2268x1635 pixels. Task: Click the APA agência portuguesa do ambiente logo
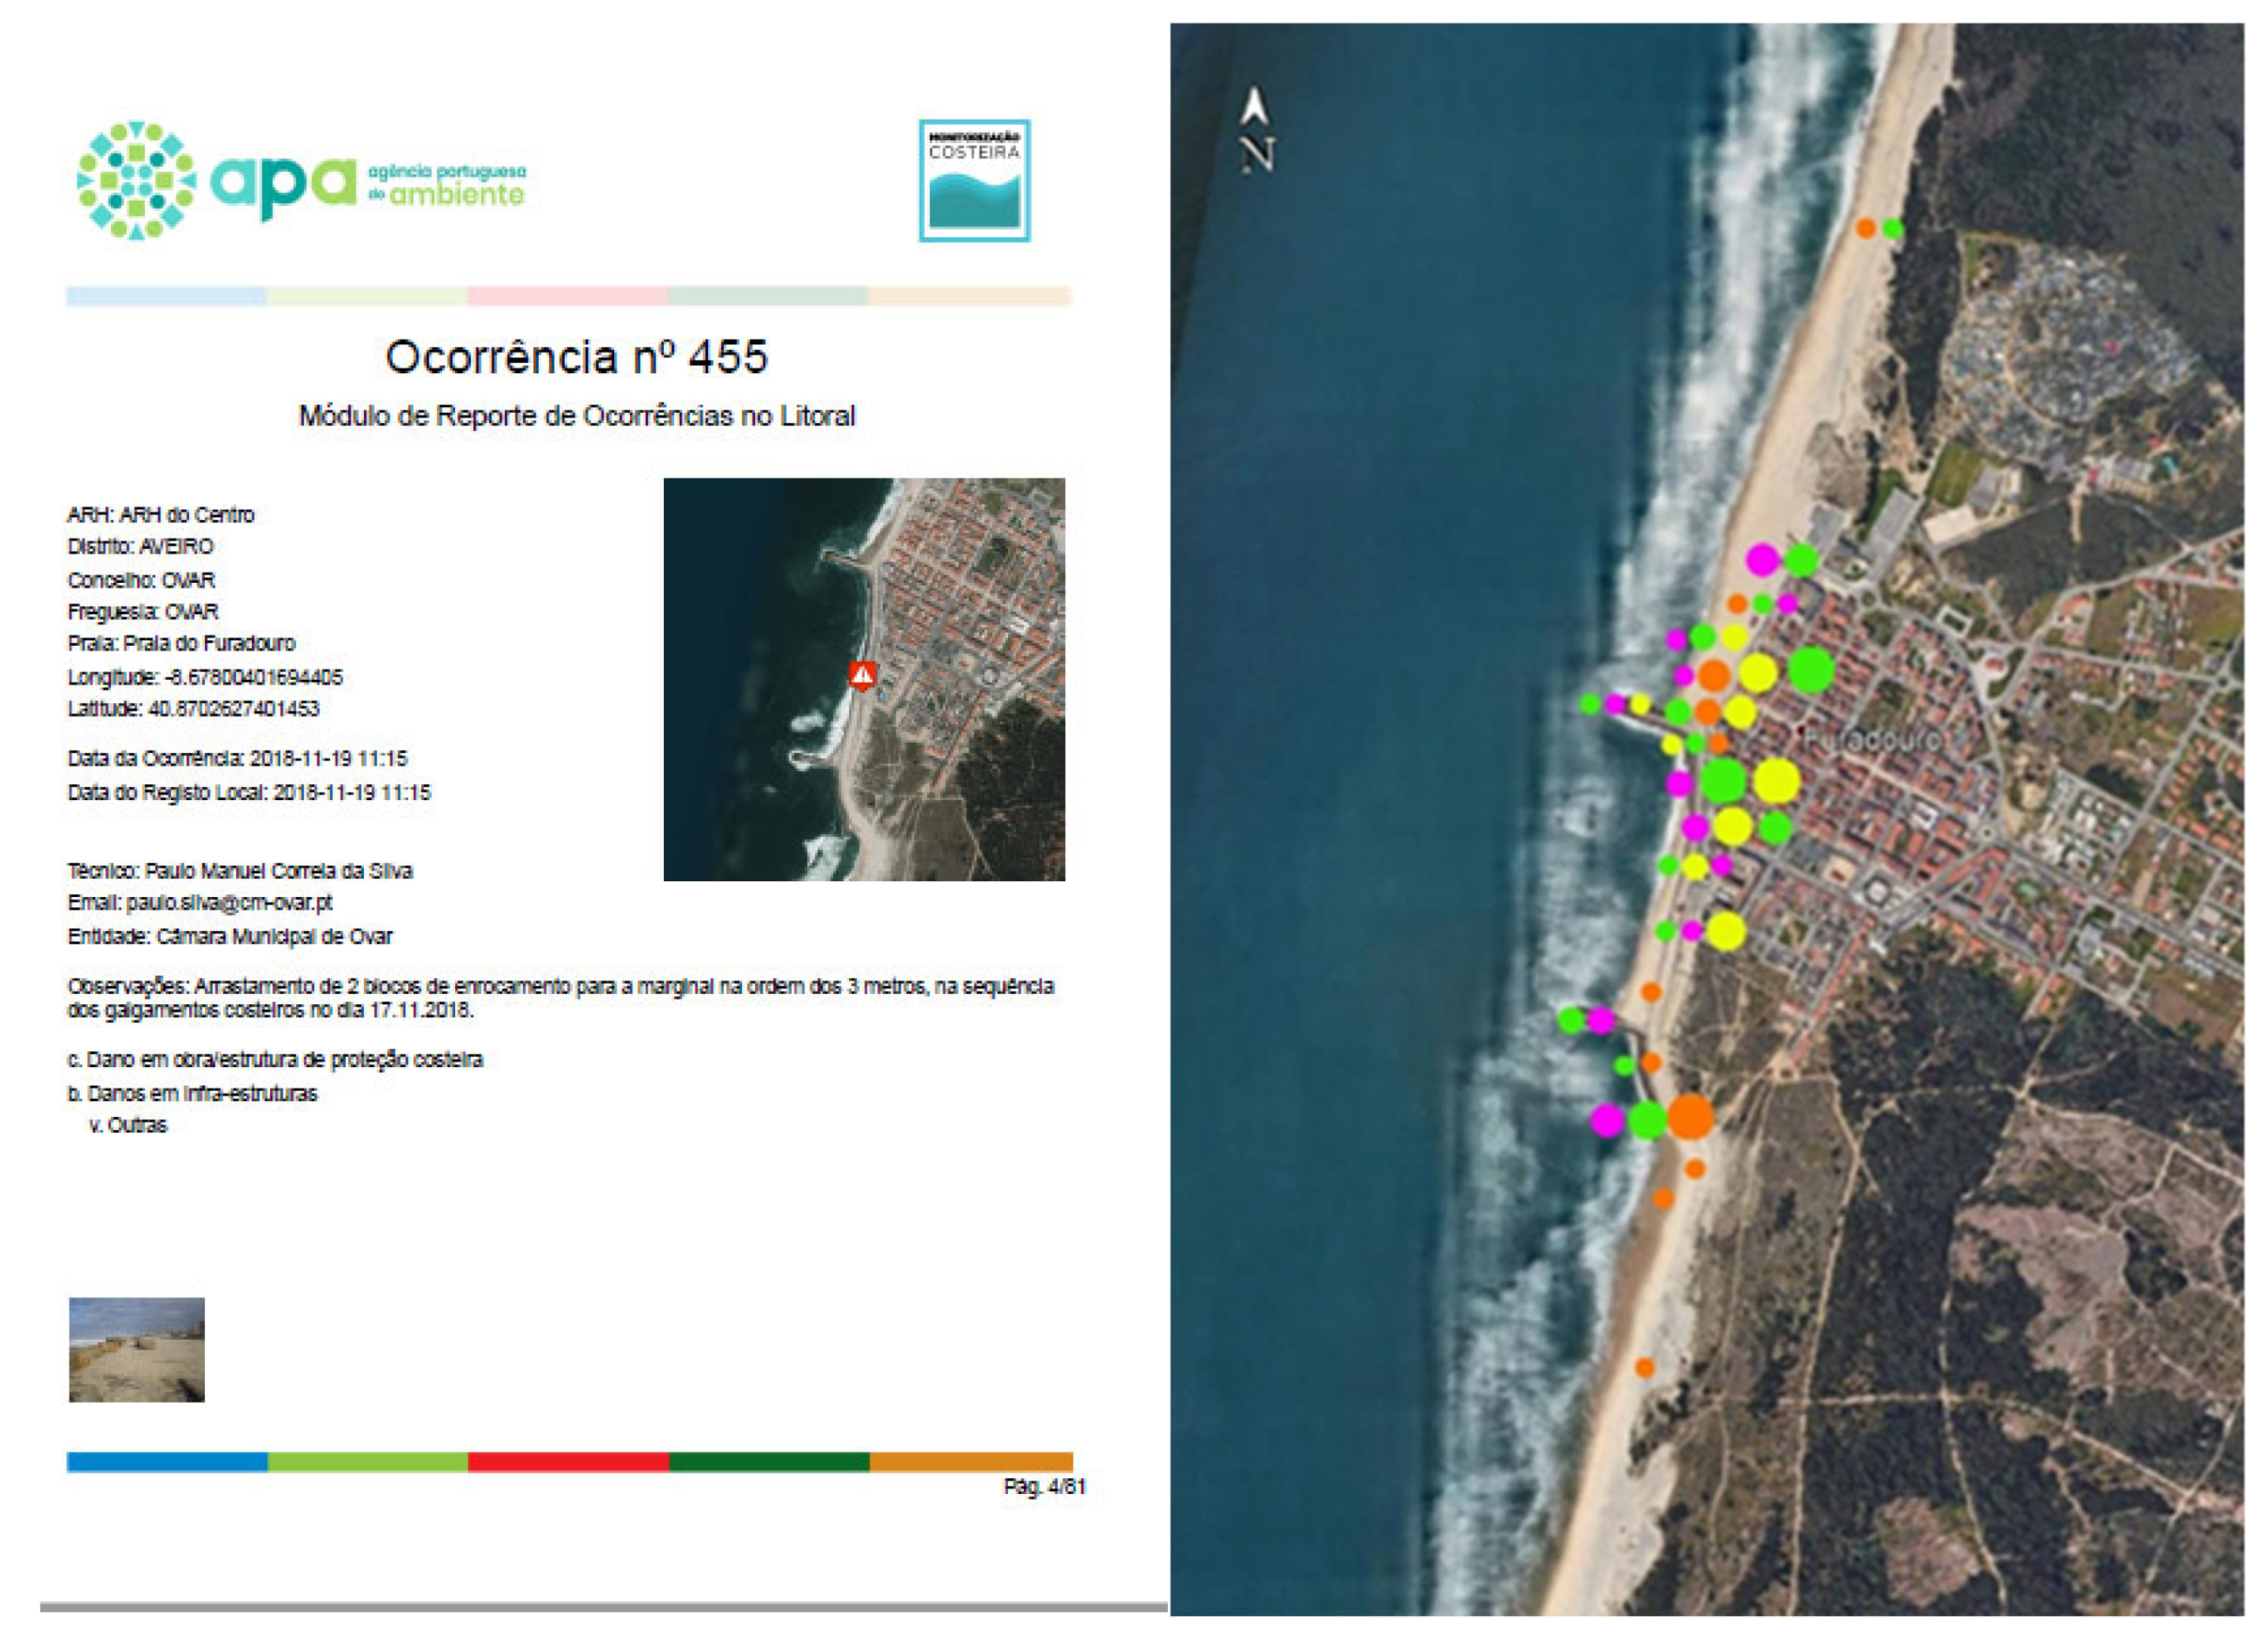coord(301,181)
